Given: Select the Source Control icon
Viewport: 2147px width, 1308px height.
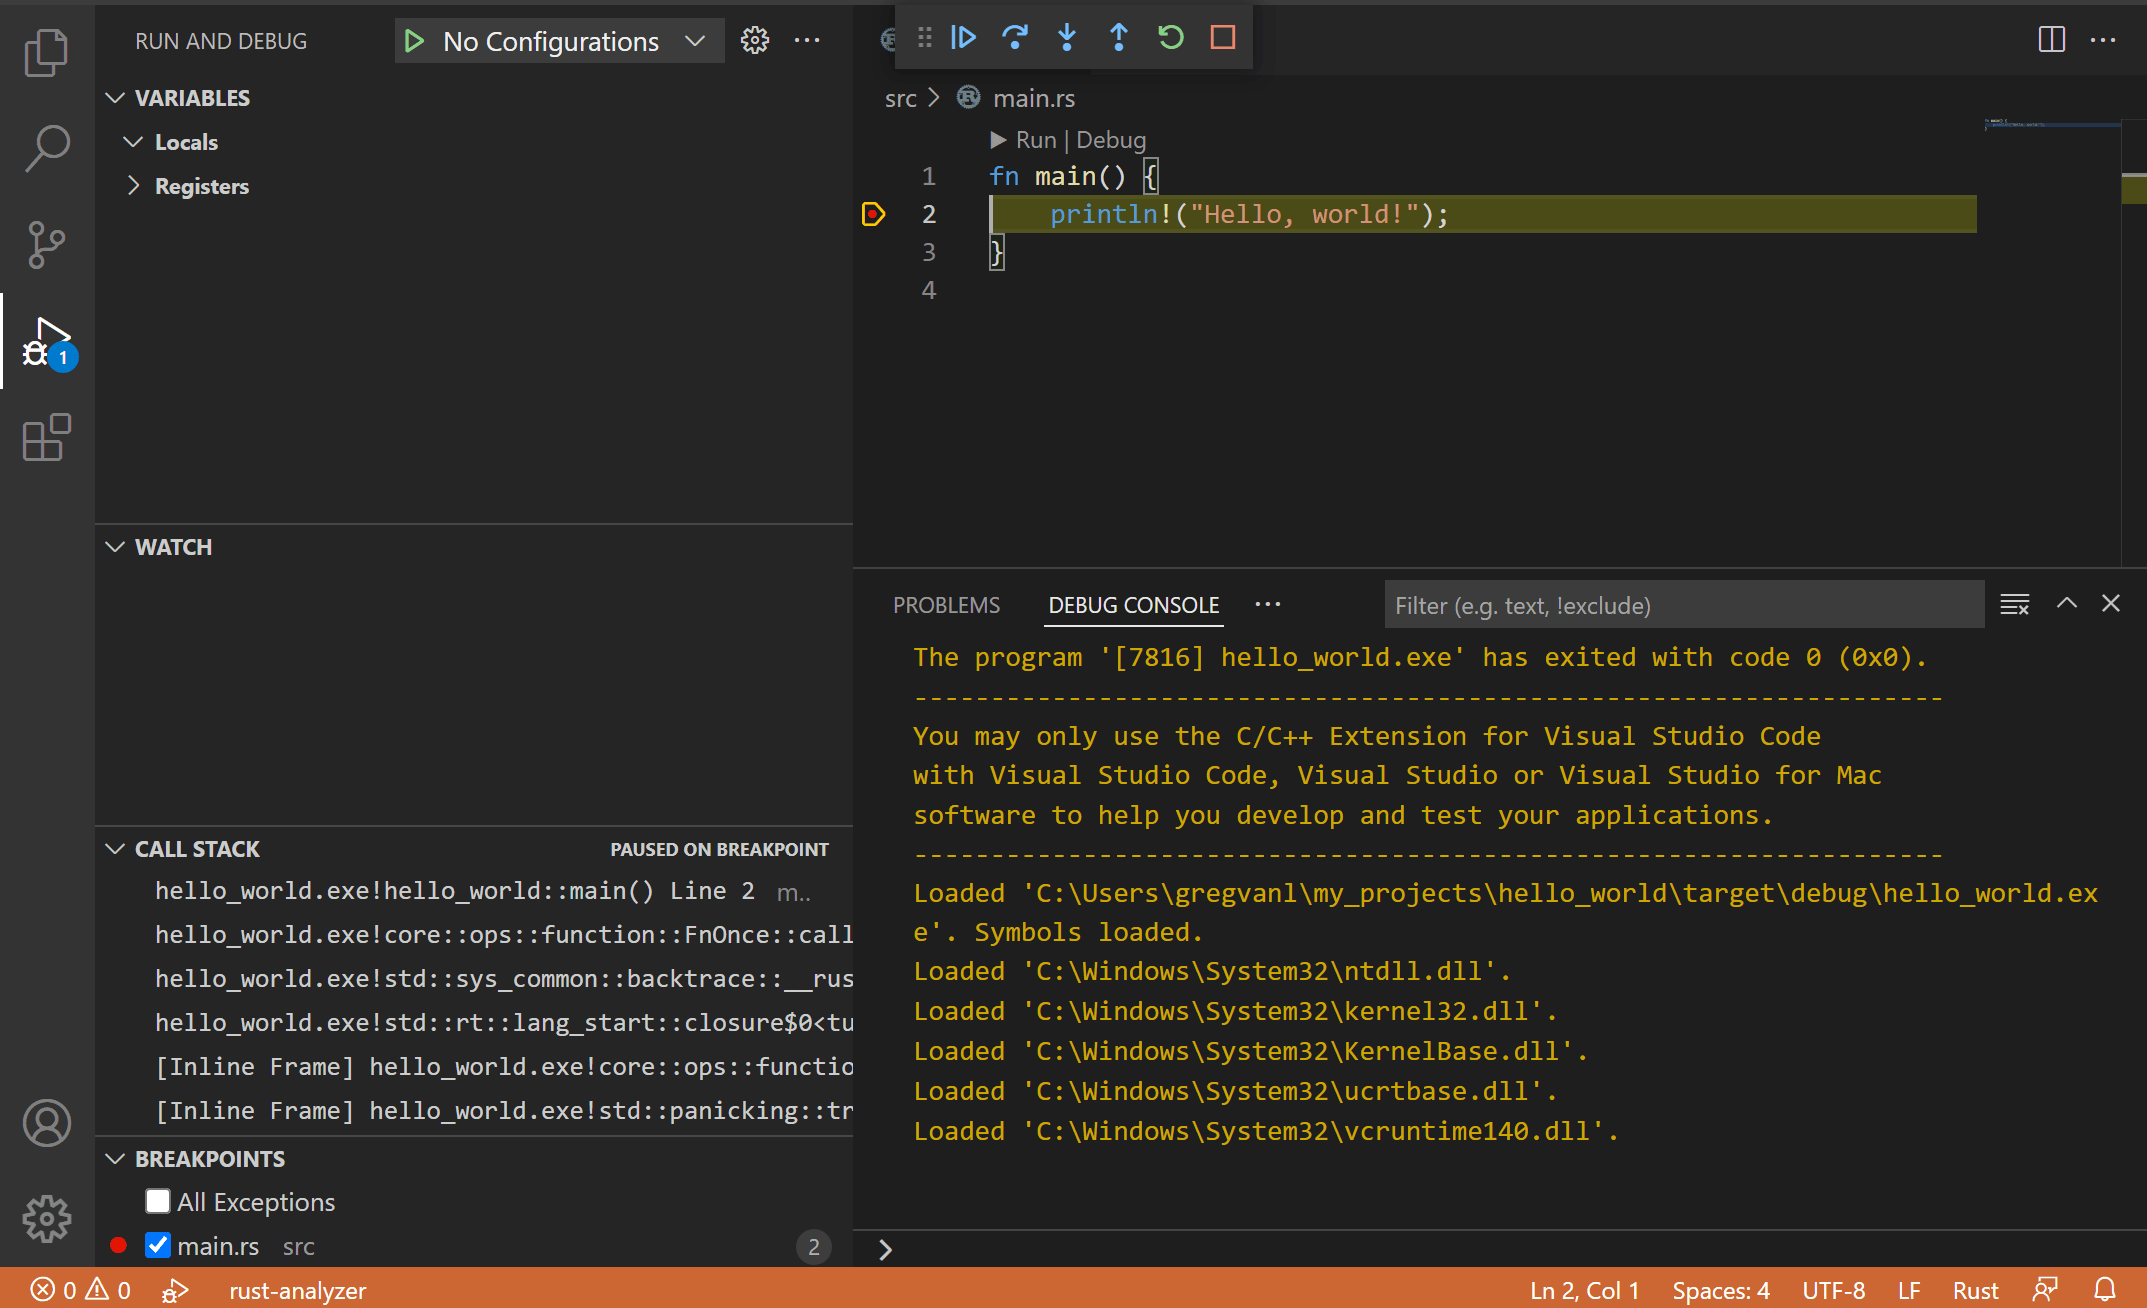Looking at the screenshot, I should point(46,245).
